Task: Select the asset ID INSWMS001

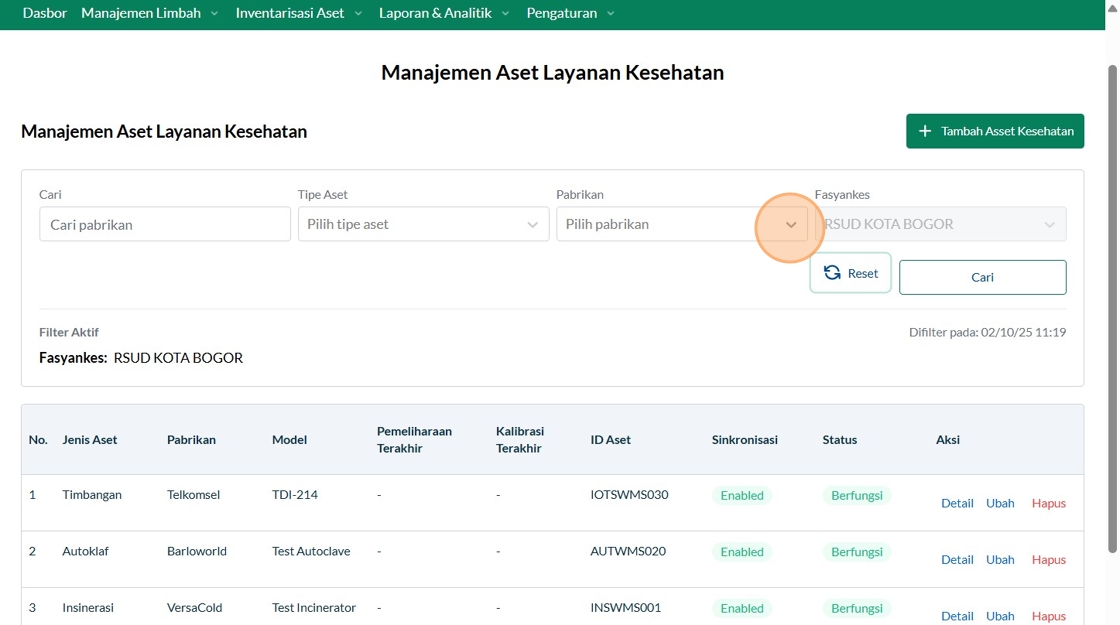Action: [626, 607]
